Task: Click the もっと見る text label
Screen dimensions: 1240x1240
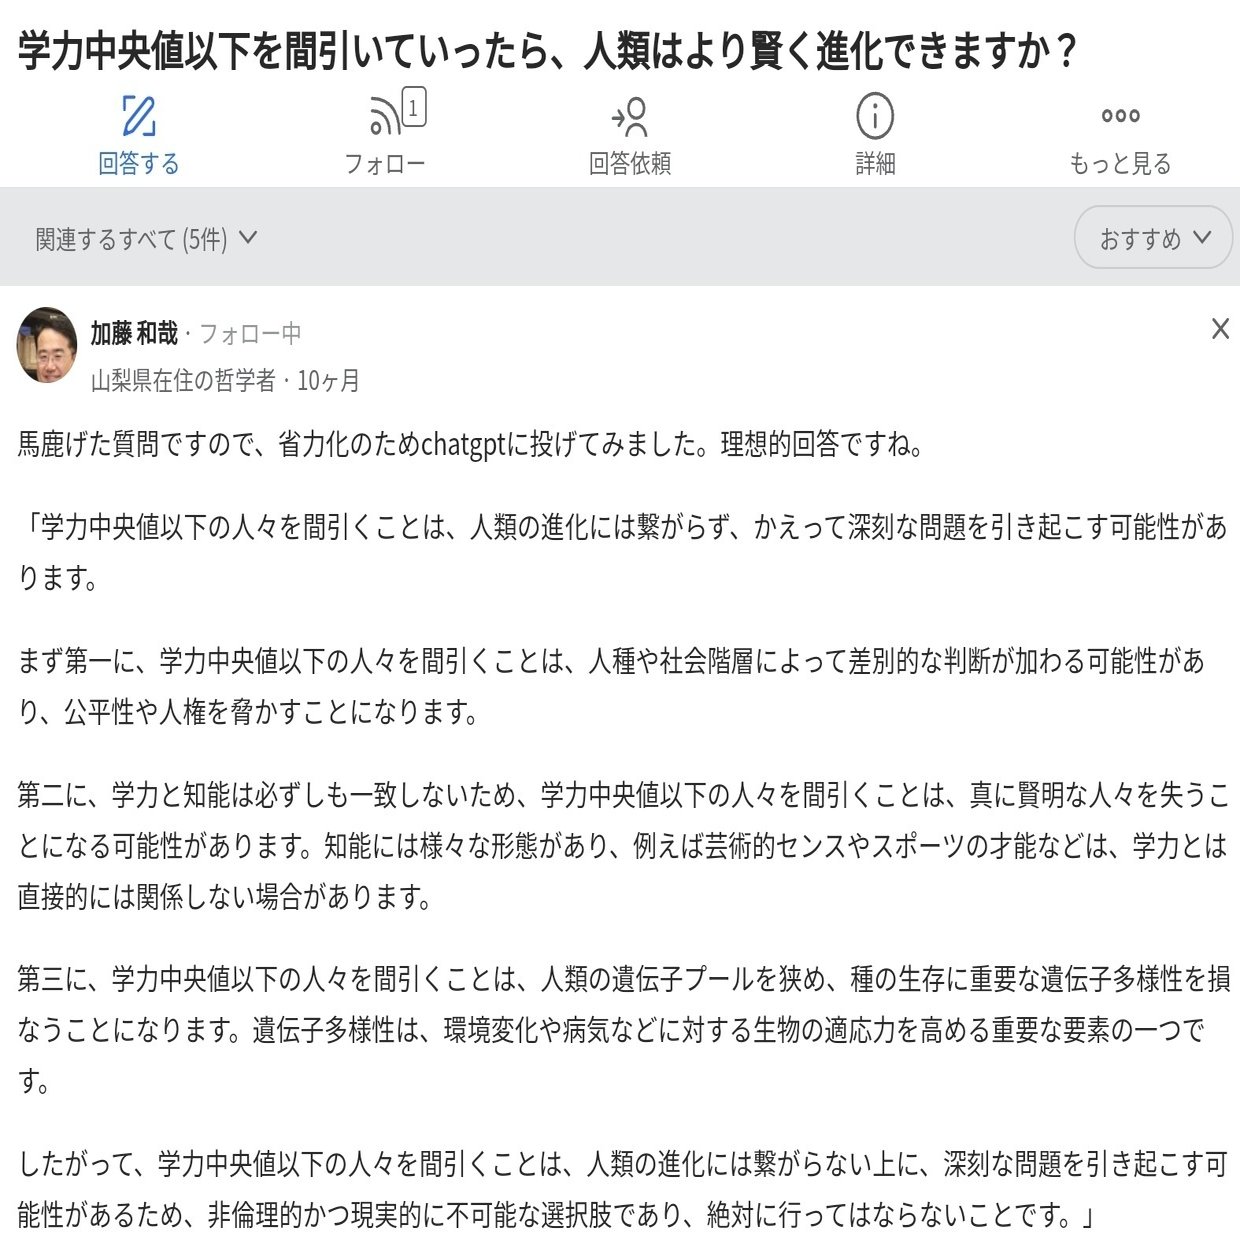Action: pyautogui.click(x=1120, y=163)
